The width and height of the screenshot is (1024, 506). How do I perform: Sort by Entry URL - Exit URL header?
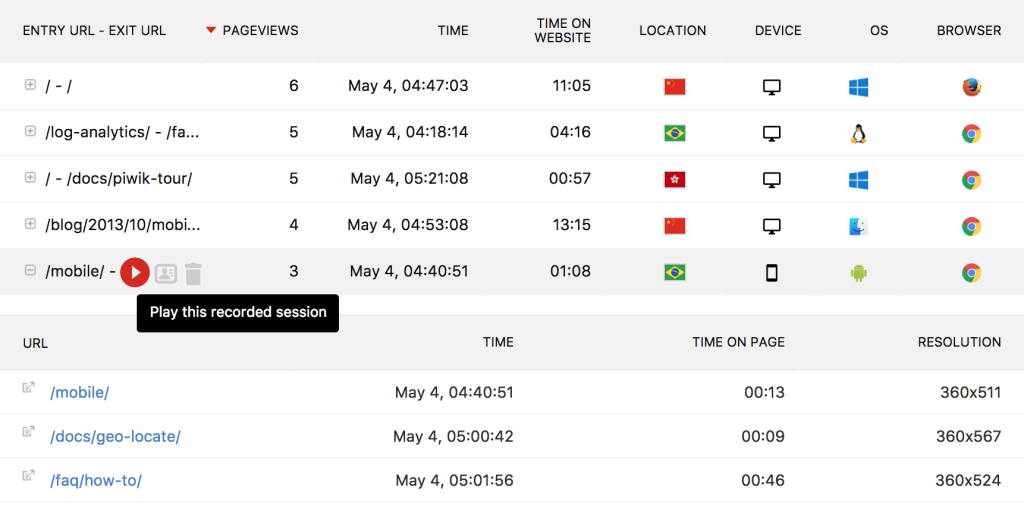pos(94,30)
